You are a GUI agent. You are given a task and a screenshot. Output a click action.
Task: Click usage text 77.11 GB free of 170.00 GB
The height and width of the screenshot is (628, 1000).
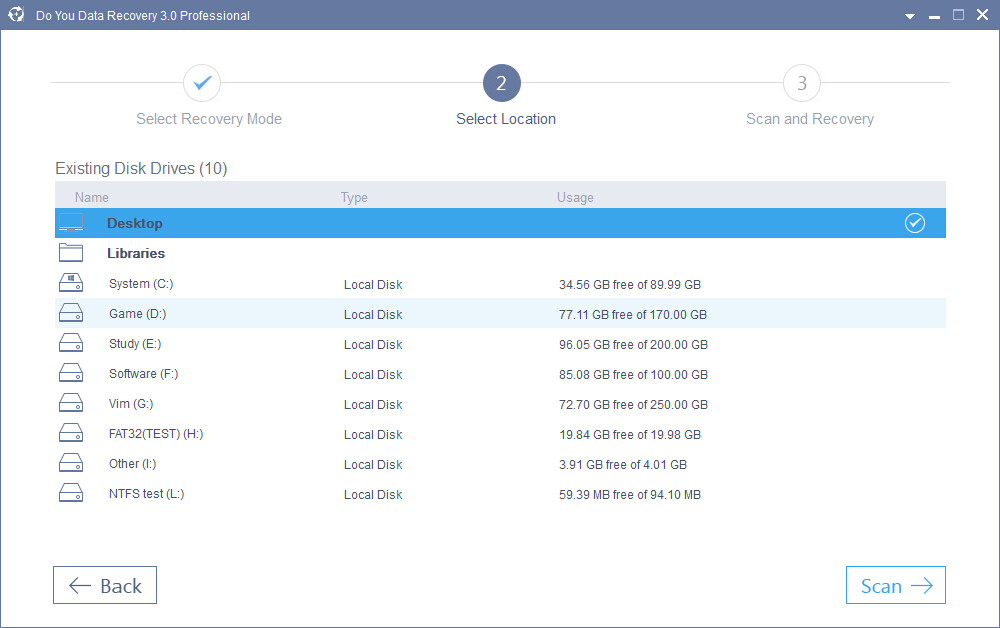click(633, 315)
